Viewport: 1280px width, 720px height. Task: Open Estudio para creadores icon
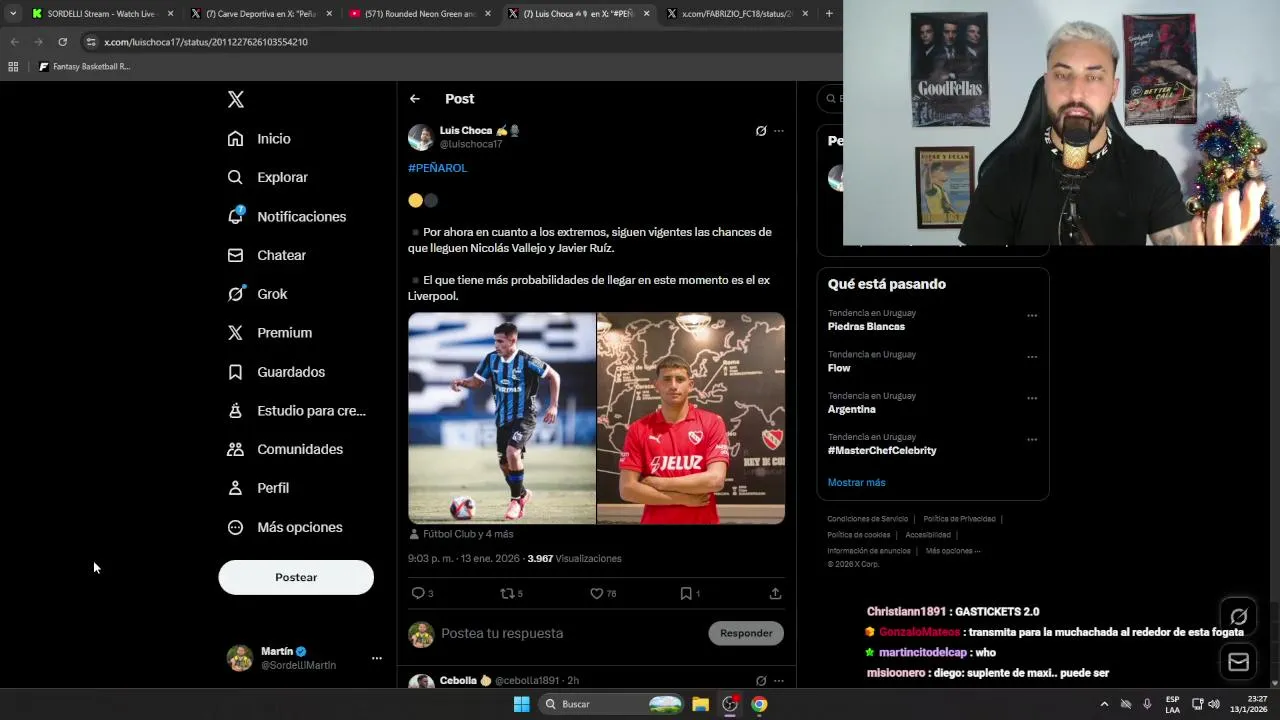click(235, 410)
